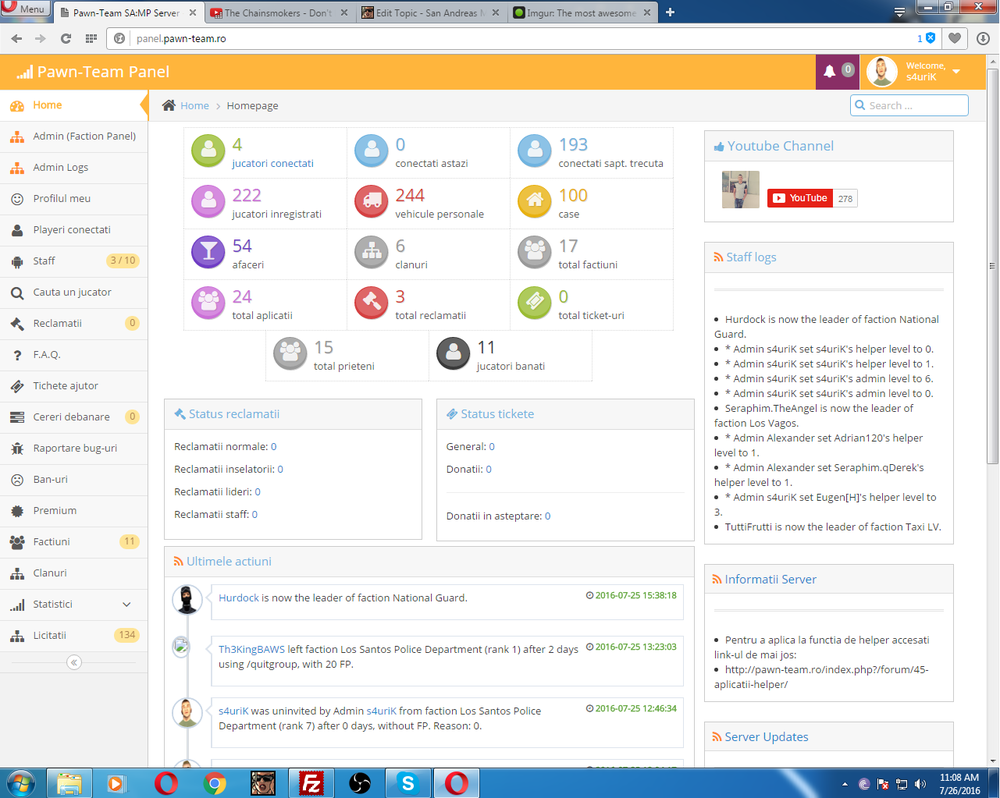
Task: Switch to the Imgur browser tab
Action: click(582, 12)
